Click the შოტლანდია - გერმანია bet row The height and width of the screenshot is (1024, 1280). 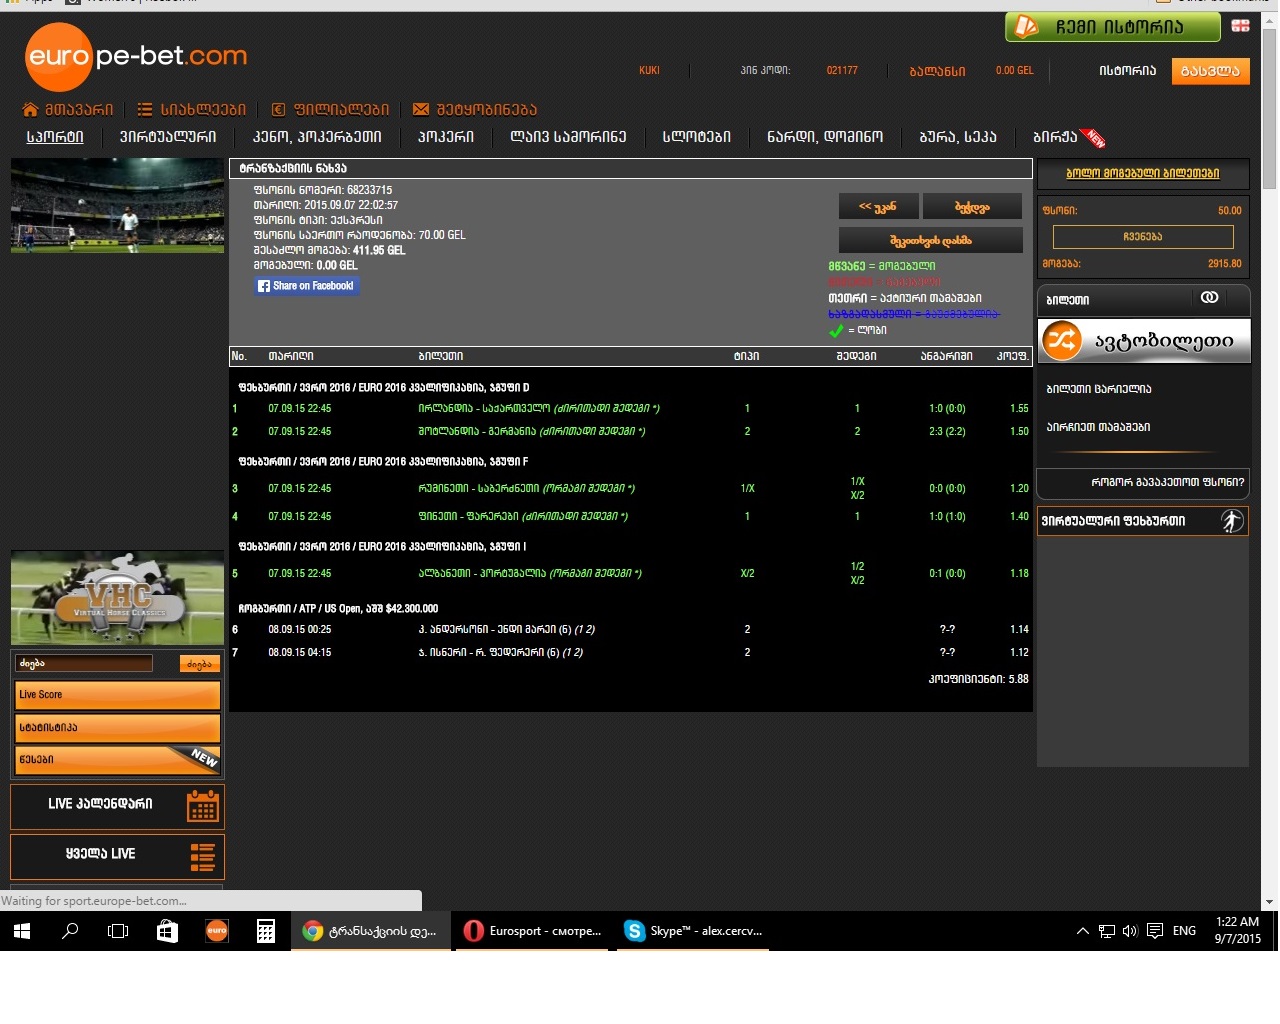(x=631, y=431)
